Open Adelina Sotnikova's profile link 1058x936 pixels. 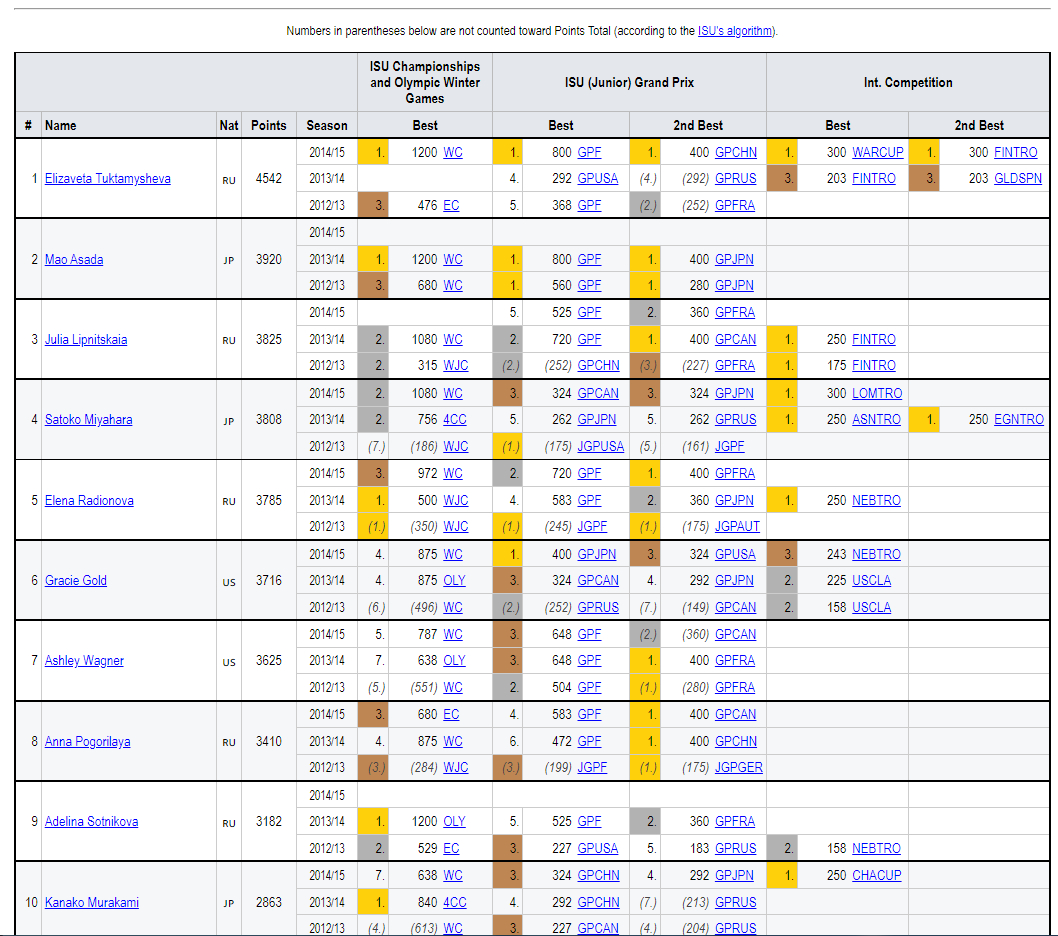point(91,821)
